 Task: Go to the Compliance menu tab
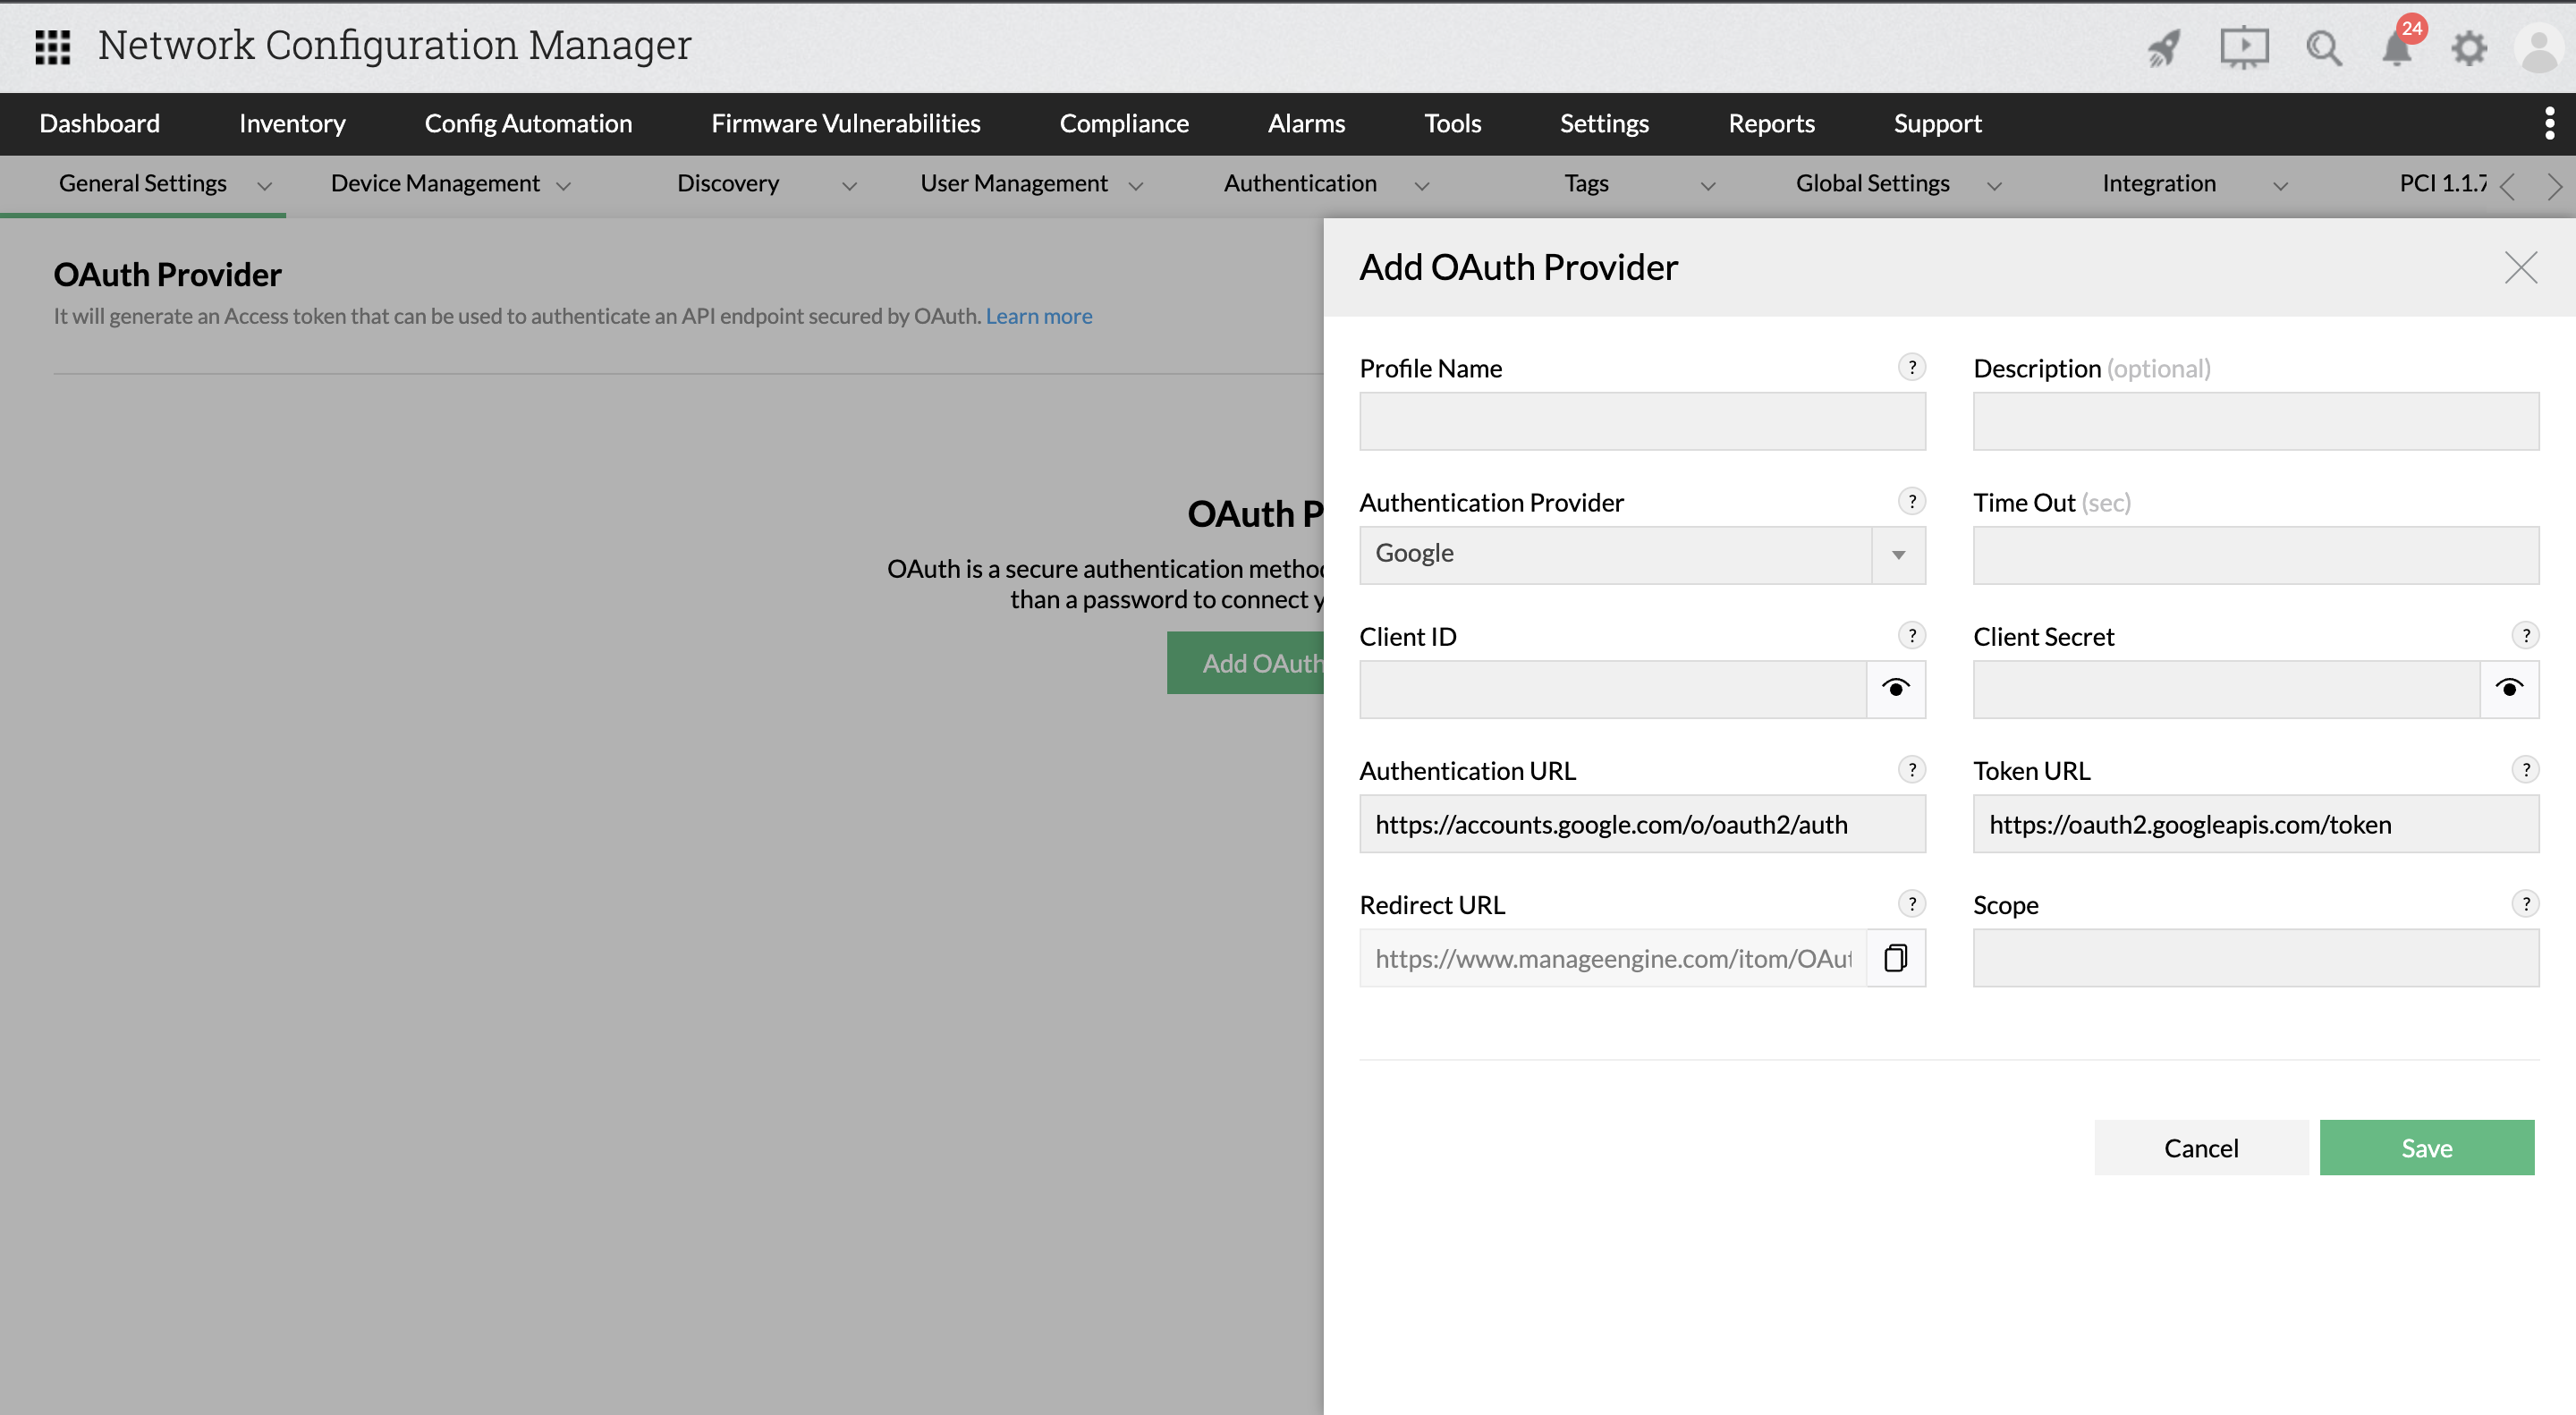[x=1124, y=123]
